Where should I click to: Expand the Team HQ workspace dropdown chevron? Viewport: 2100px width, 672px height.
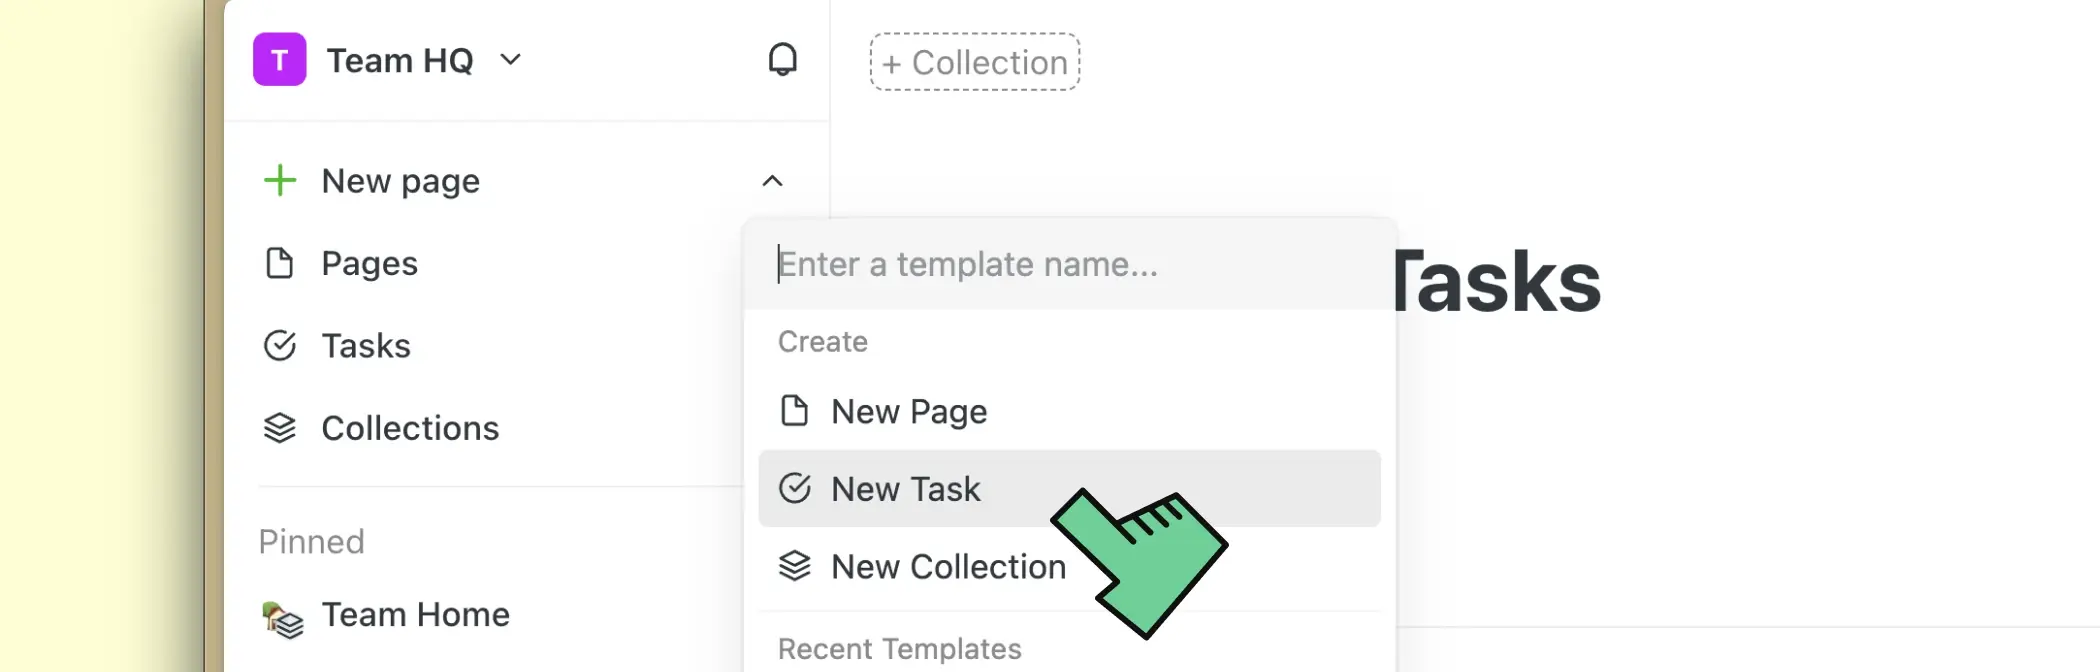511,60
